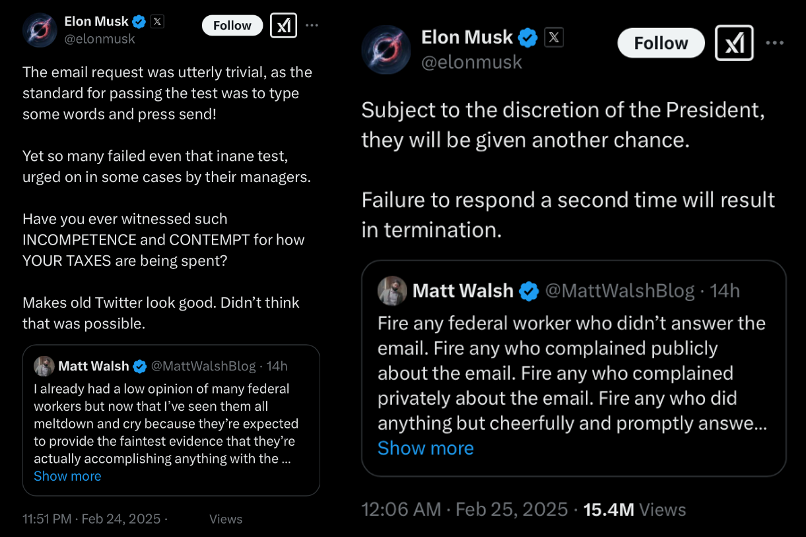806x537 pixels.
Task: Click X affiliation badge in the 12:06 AM tweet
Action: (555, 38)
